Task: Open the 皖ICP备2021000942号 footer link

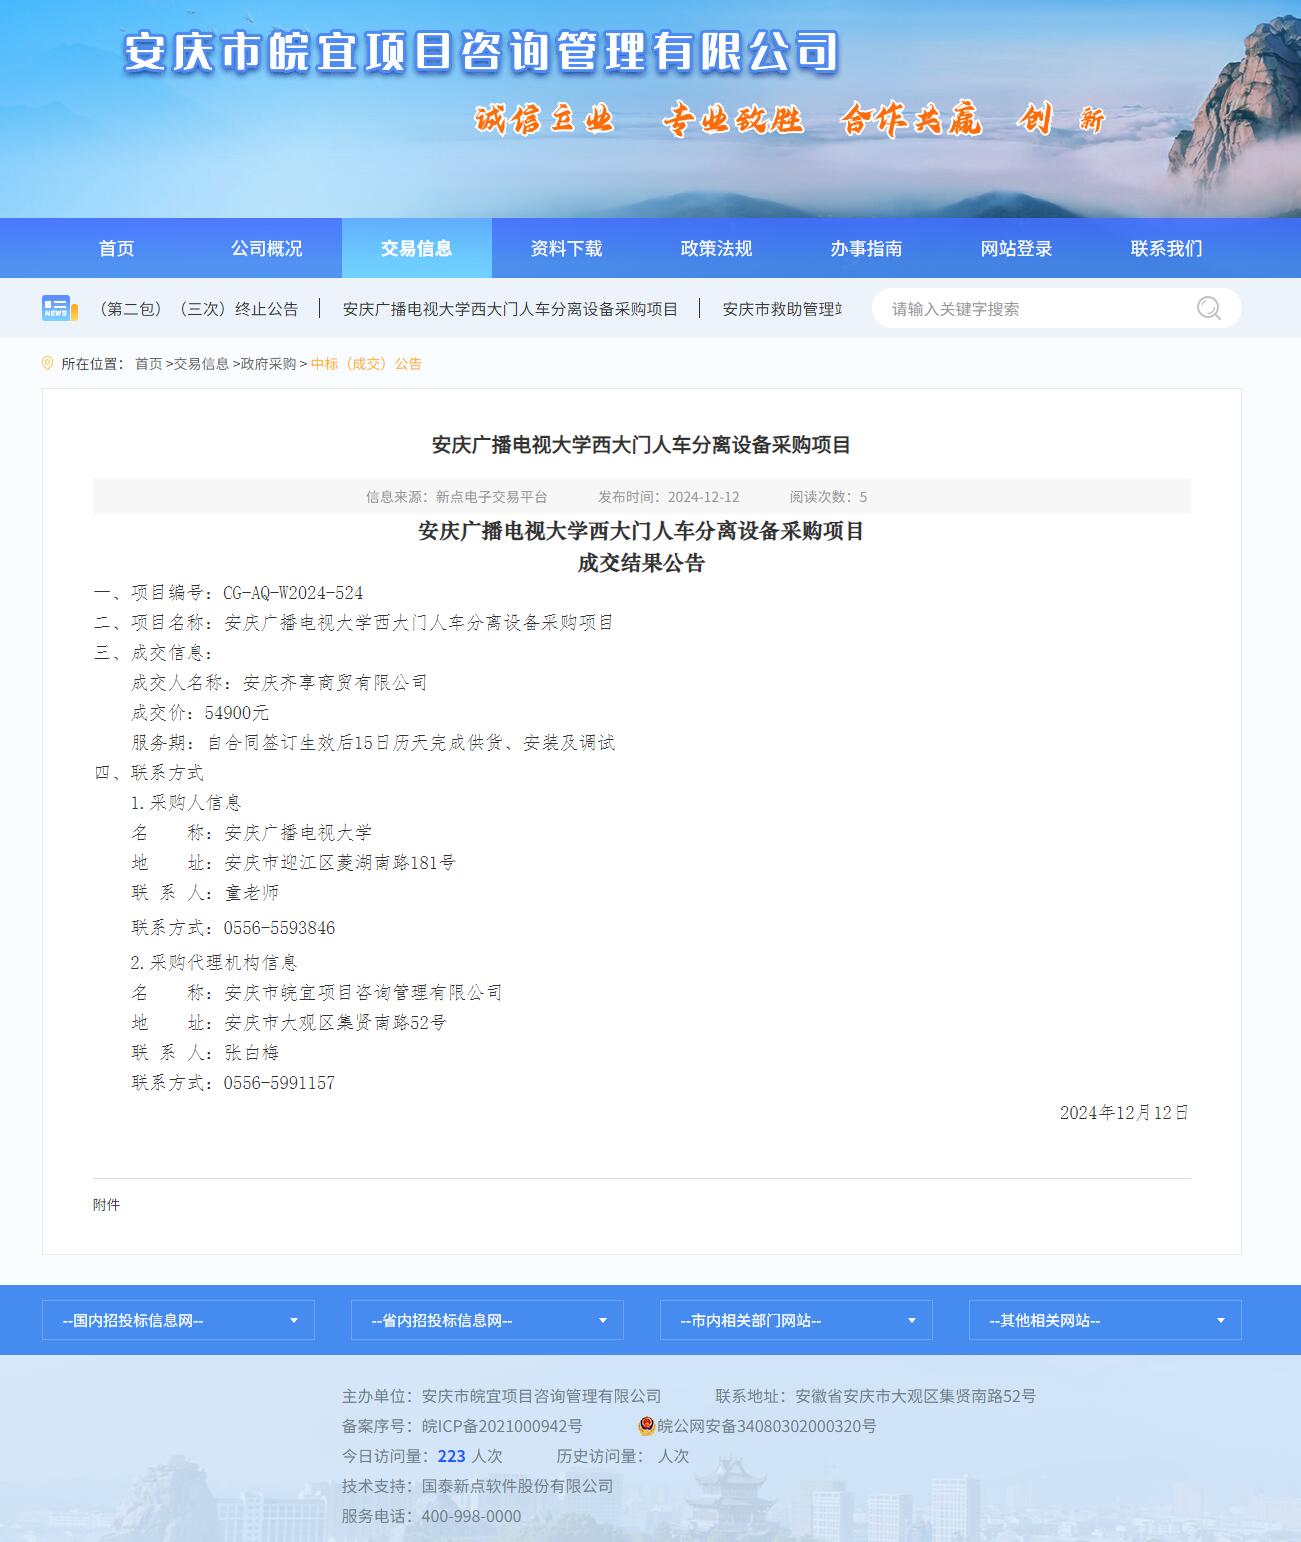Action: (501, 1426)
